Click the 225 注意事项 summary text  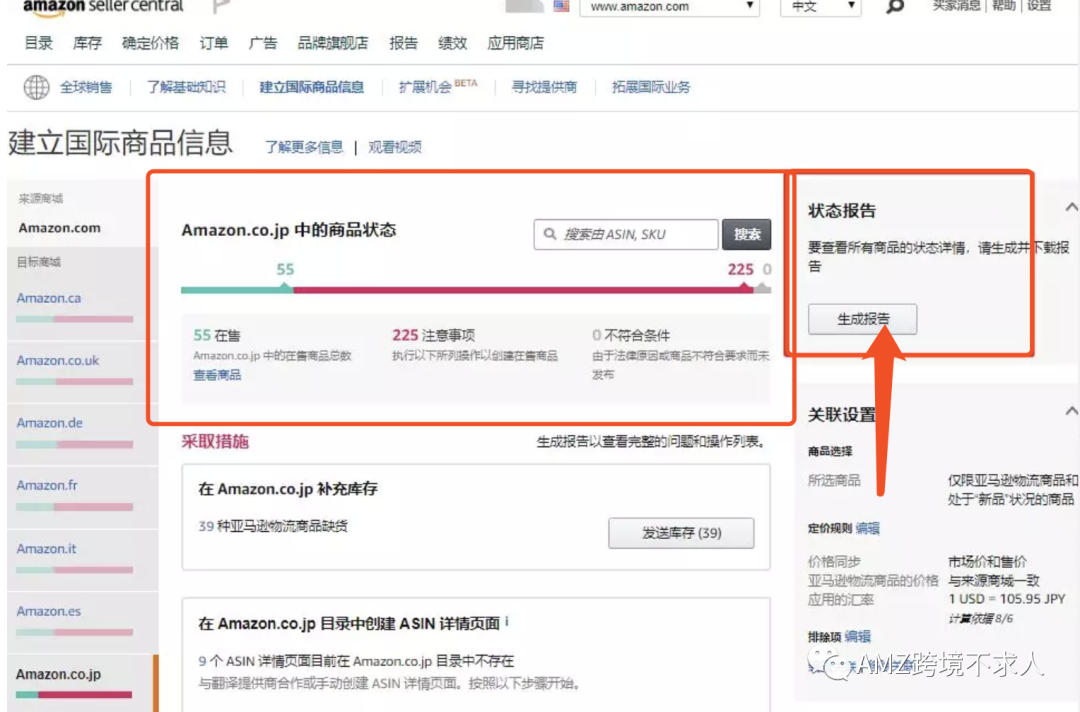click(x=433, y=335)
